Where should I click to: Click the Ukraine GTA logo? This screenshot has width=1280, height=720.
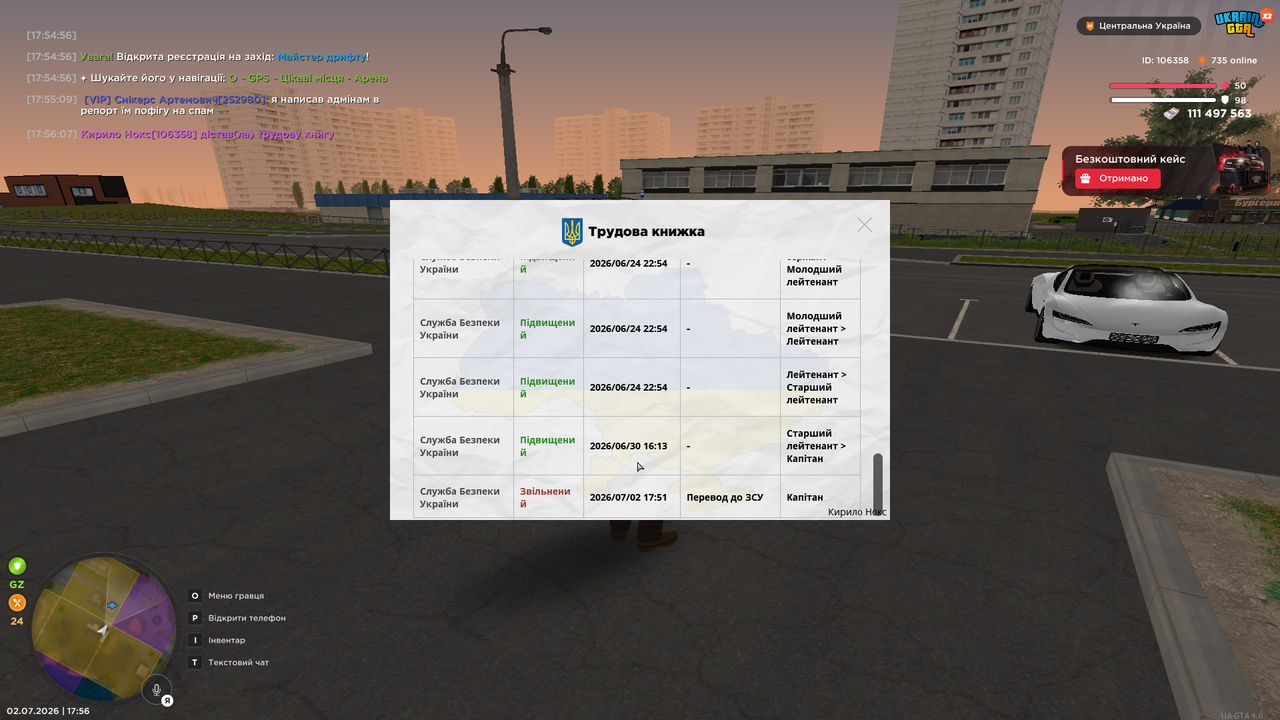(1238, 24)
